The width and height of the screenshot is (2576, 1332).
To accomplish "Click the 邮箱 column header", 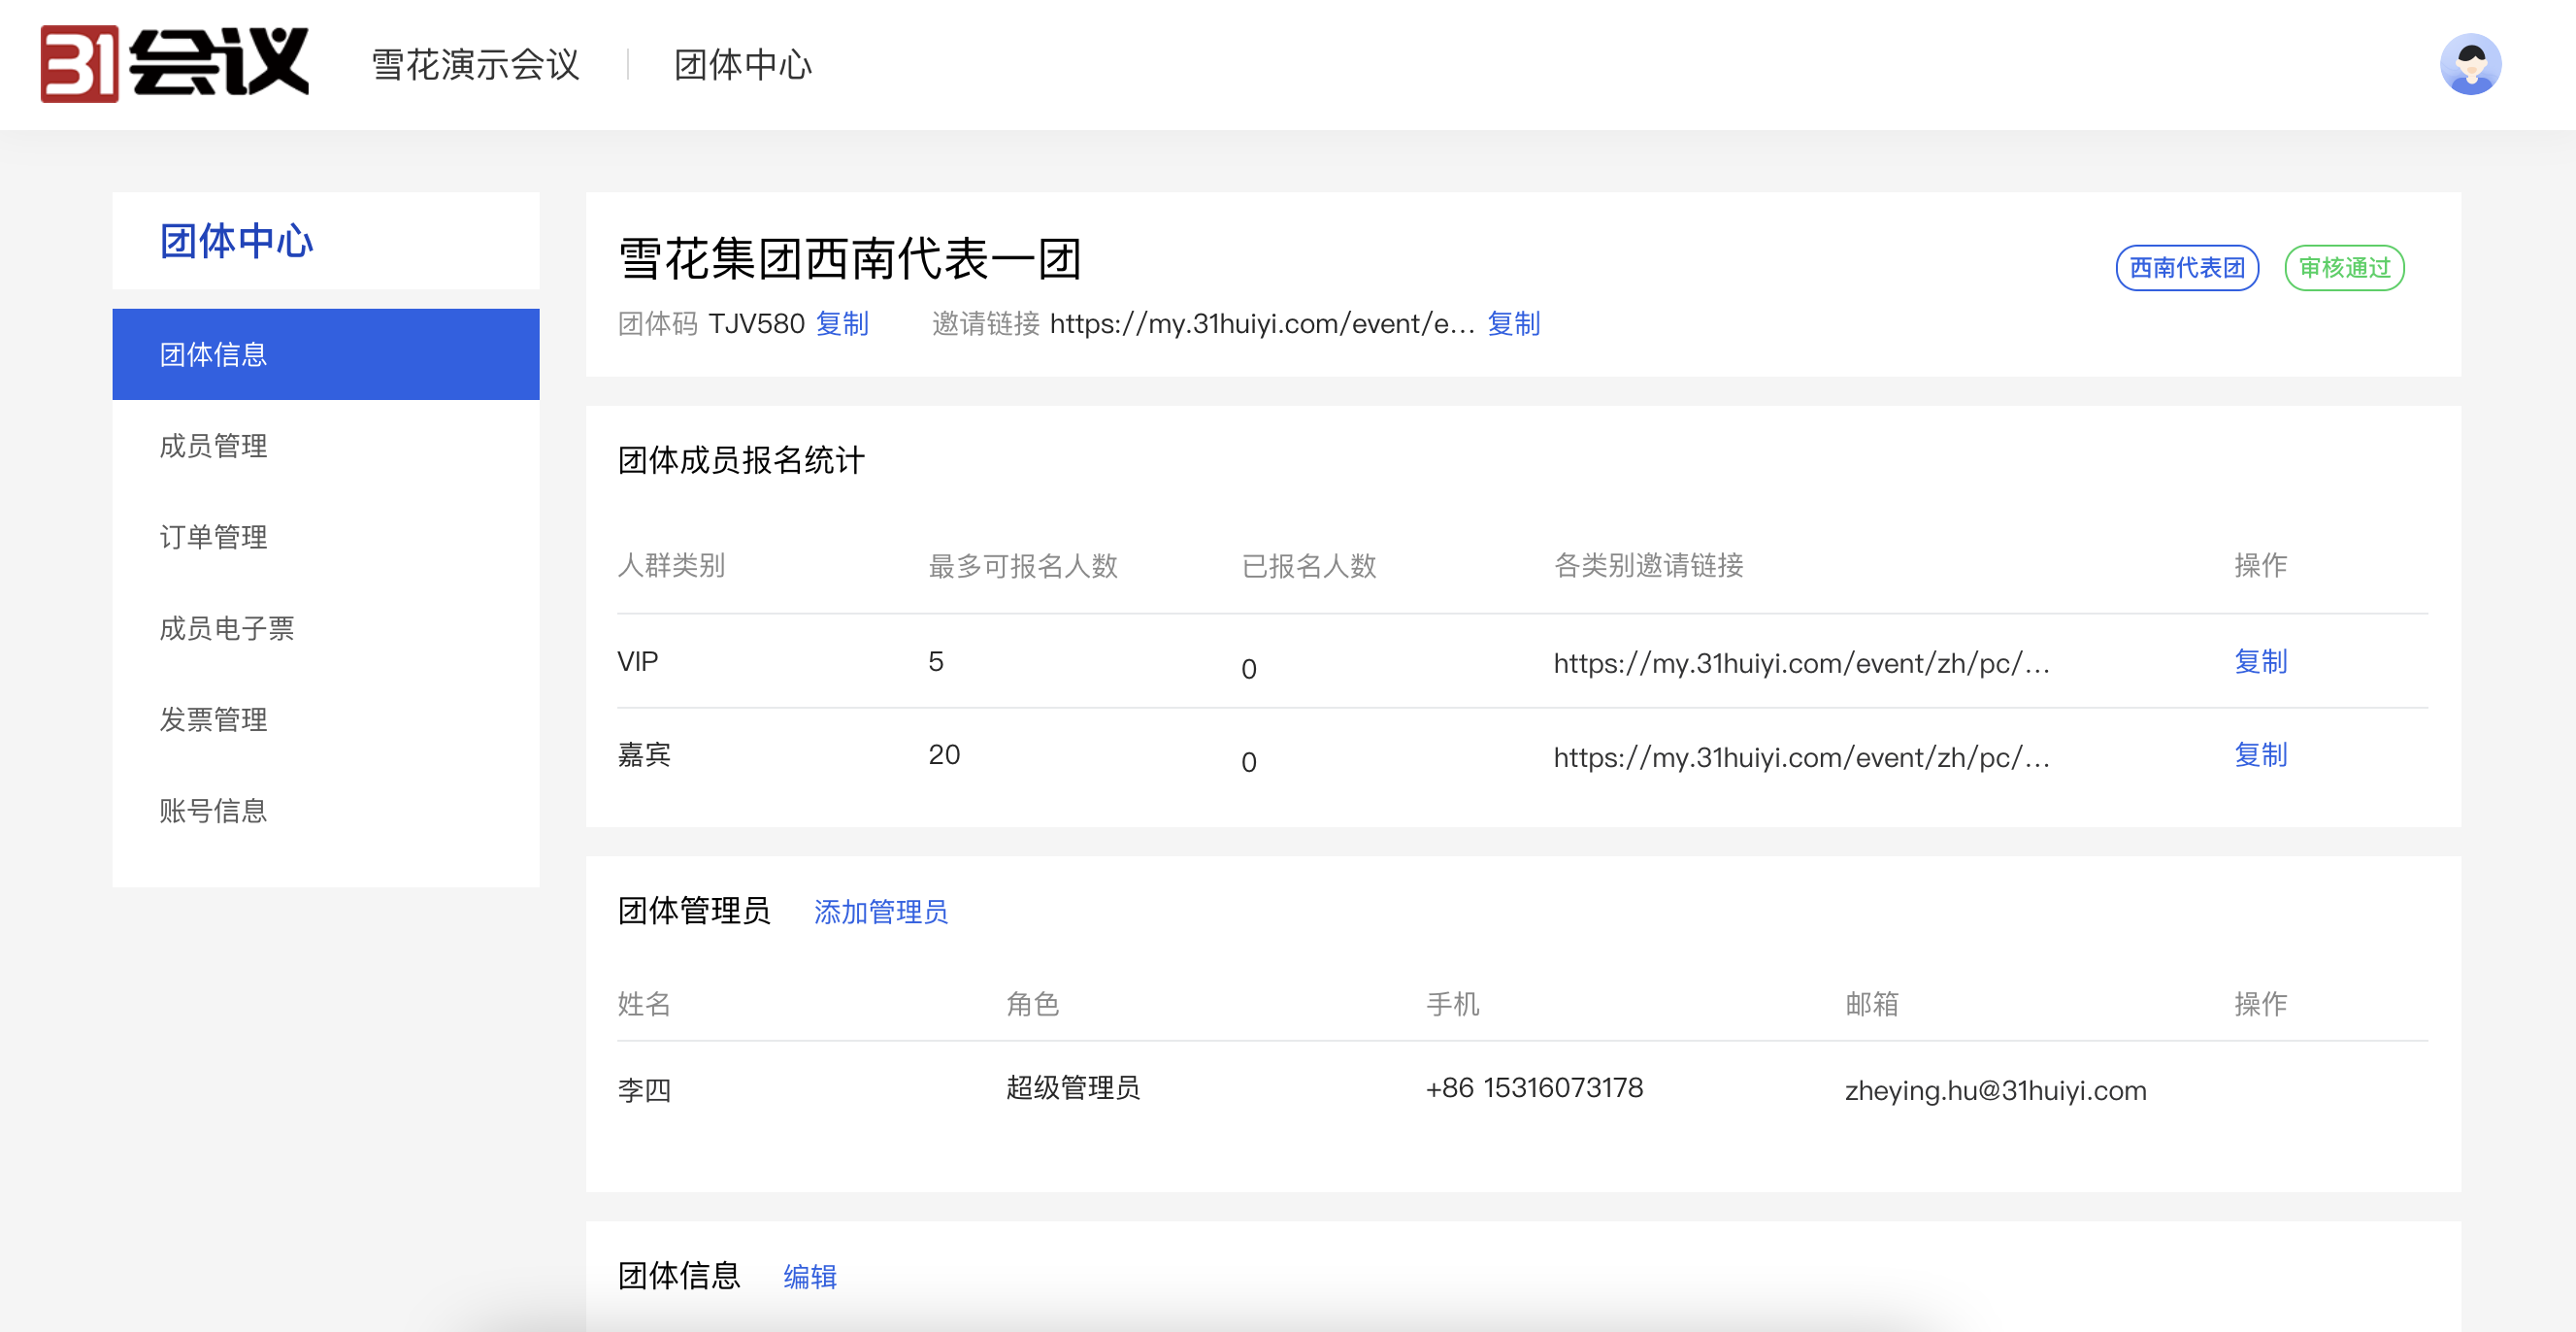I will pos(1871,1004).
